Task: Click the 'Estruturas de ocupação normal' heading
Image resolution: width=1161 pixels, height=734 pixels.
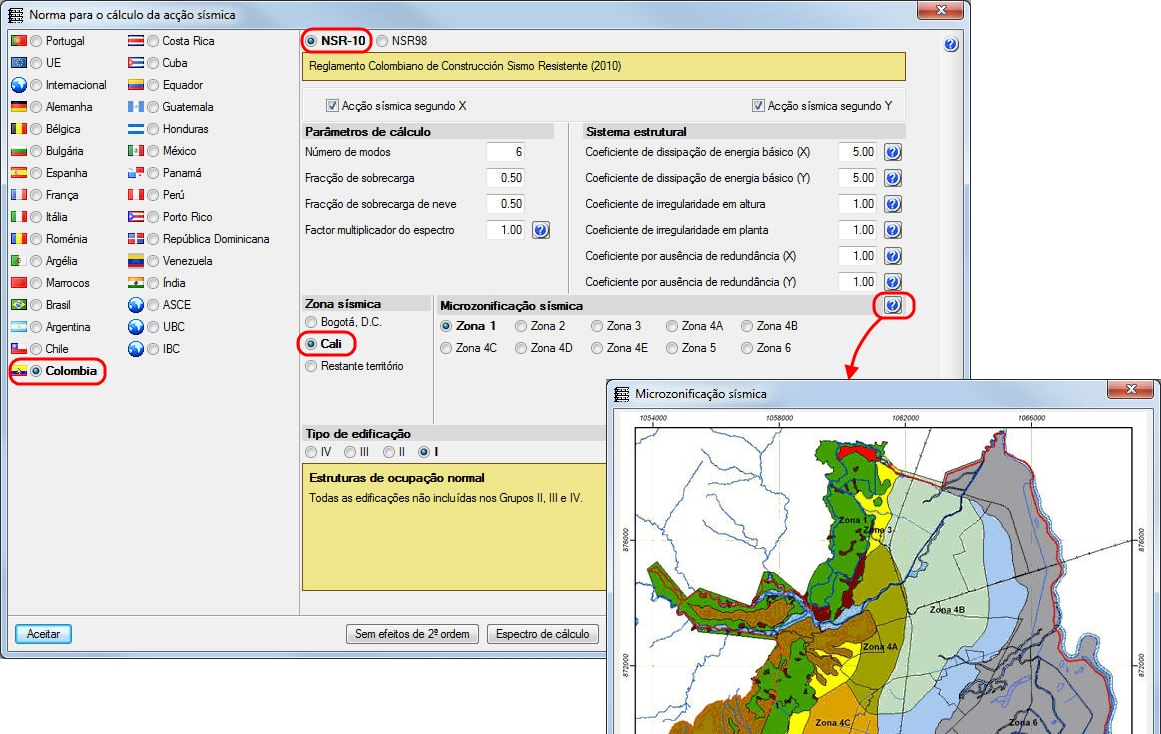Action: 397,478
